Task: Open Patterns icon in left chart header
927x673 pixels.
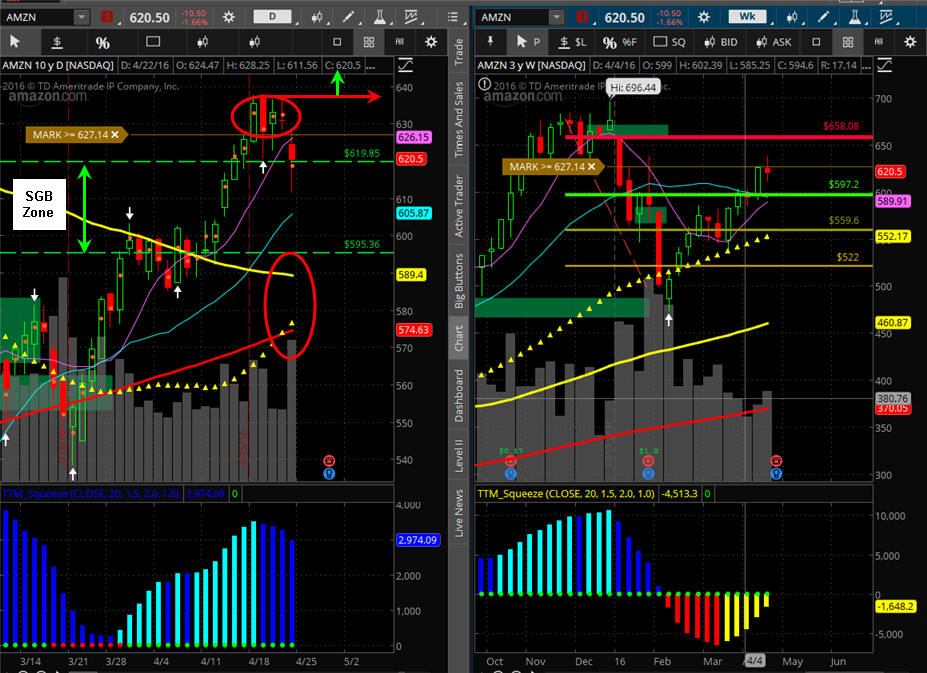Action: pos(411,17)
